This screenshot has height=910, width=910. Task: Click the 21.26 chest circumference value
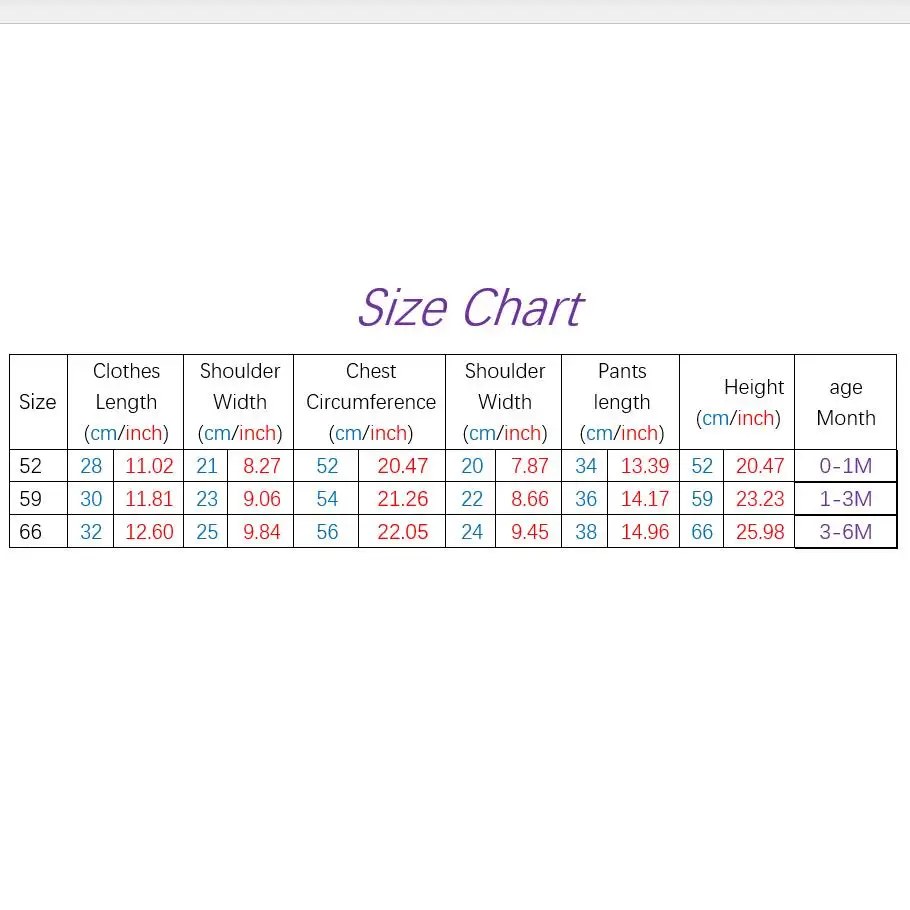pyautogui.click(x=402, y=499)
